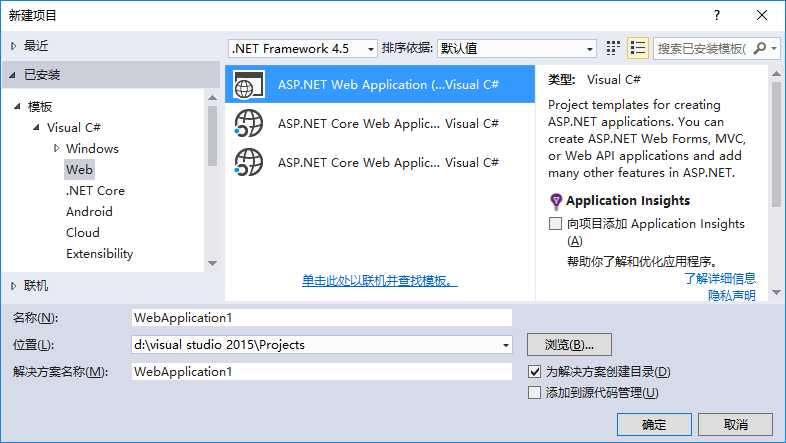Switch to small icons view
786x443 pixels.
(x=613, y=48)
